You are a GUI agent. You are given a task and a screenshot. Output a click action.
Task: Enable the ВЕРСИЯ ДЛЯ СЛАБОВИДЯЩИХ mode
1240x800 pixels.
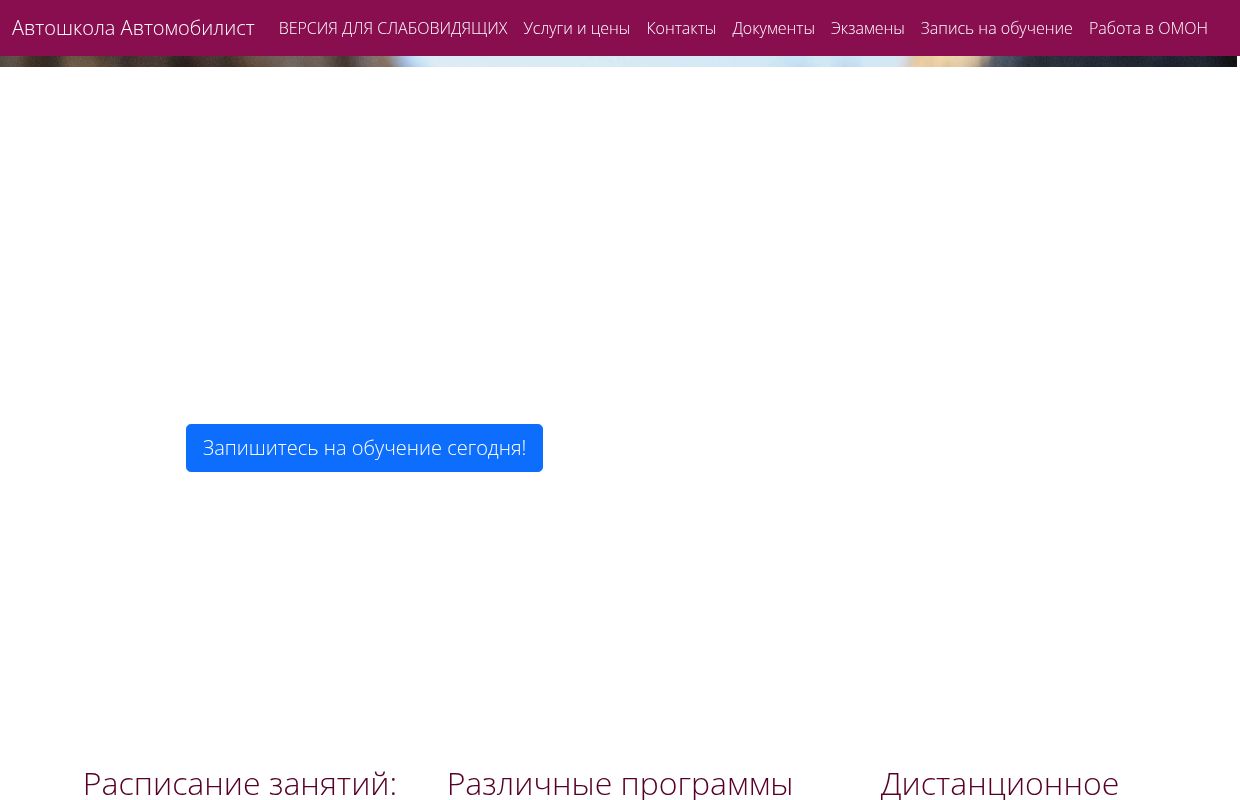[393, 28]
